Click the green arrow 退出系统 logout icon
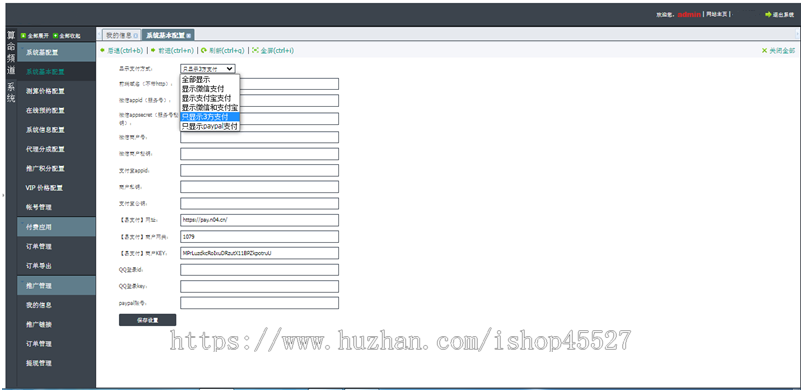This screenshot has width=803, height=392. pyautogui.click(x=768, y=15)
